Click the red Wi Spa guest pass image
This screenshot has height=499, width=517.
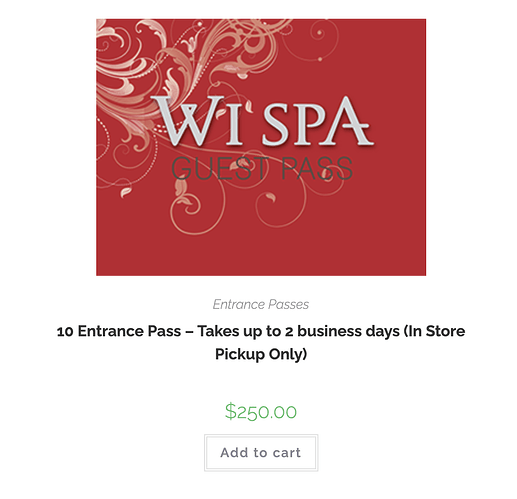[261, 147]
